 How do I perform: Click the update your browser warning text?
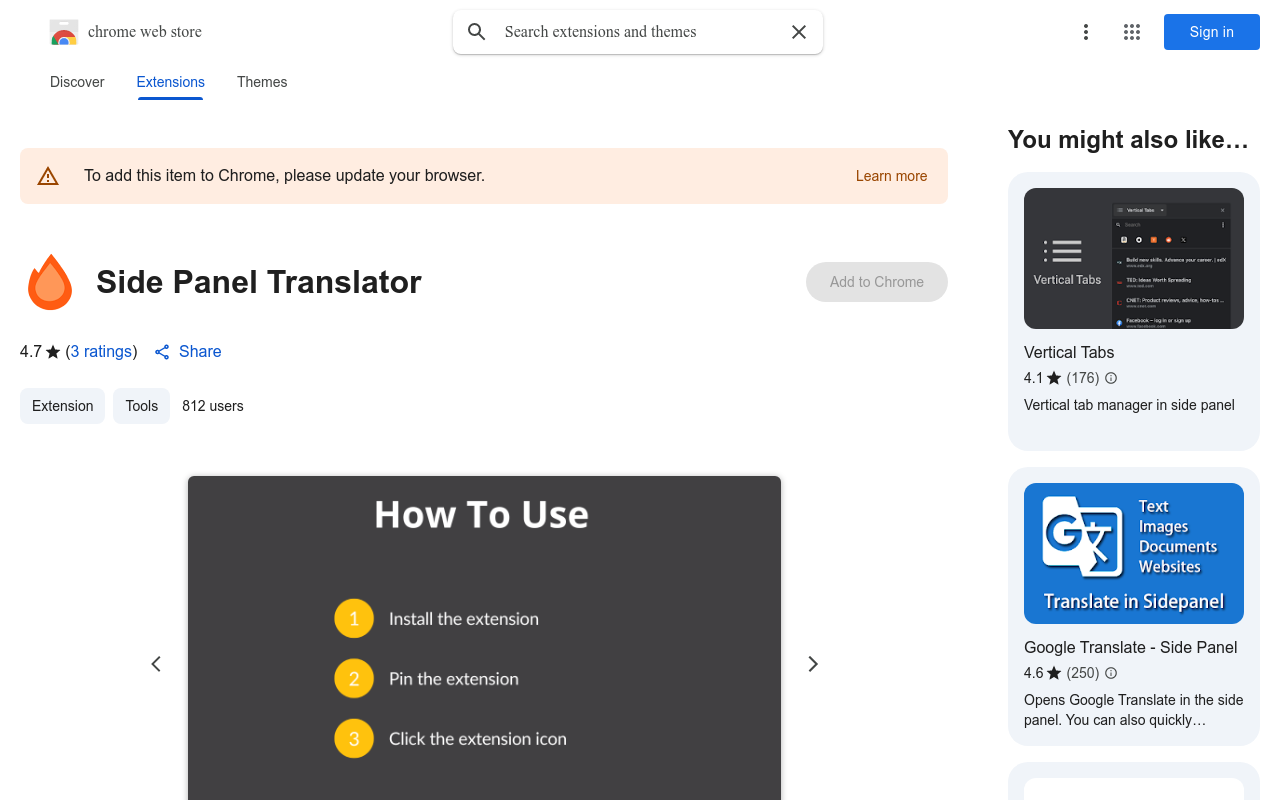coord(285,176)
